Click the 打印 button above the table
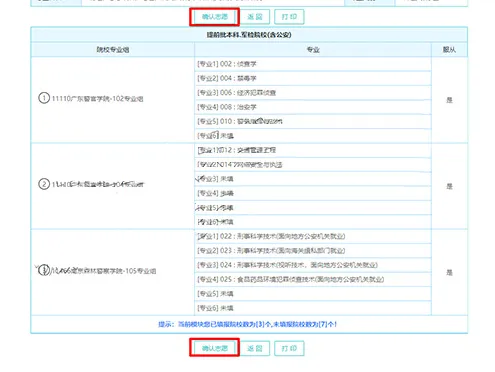 click(289, 17)
